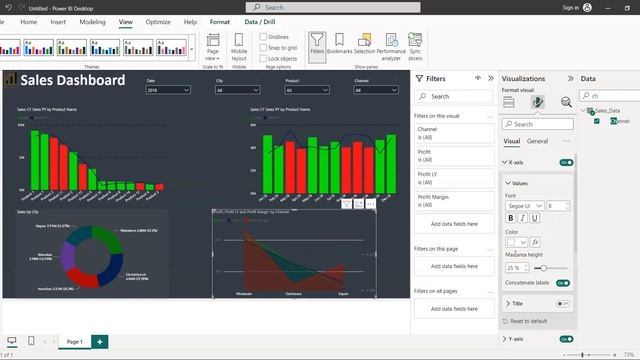Switch to desktop layout view icon
640x360 pixels.
pos(12,340)
